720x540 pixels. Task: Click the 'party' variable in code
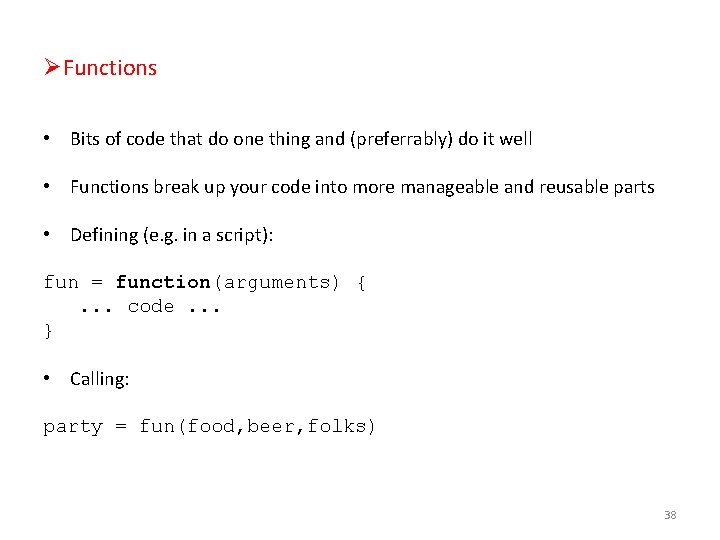coord(73,427)
